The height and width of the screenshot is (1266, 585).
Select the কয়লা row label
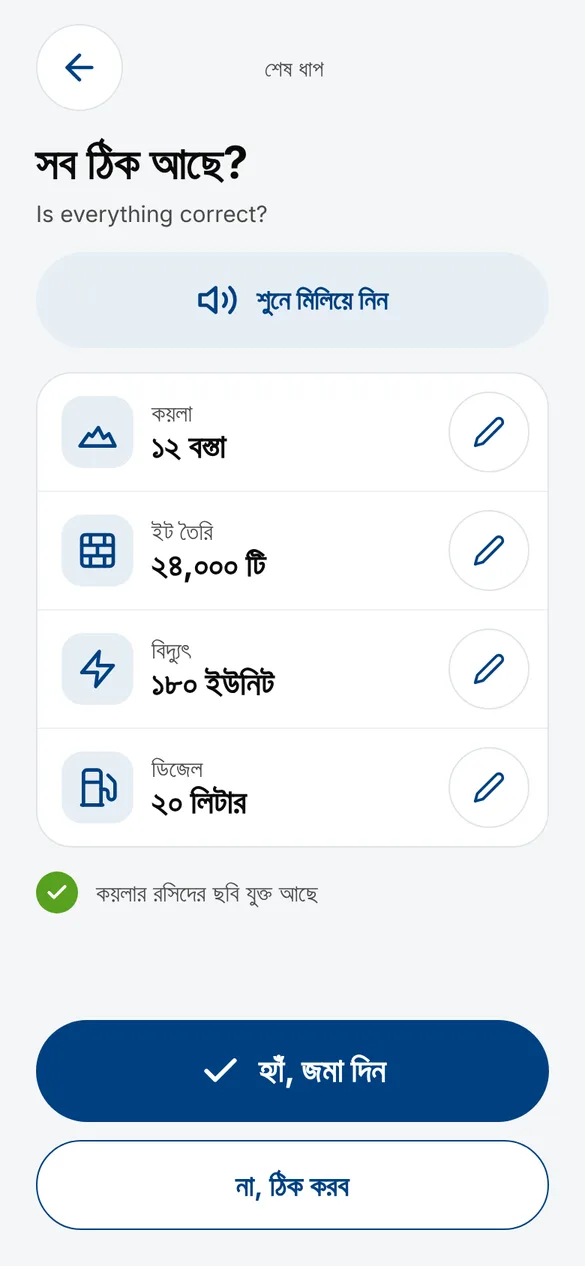tap(172, 414)
